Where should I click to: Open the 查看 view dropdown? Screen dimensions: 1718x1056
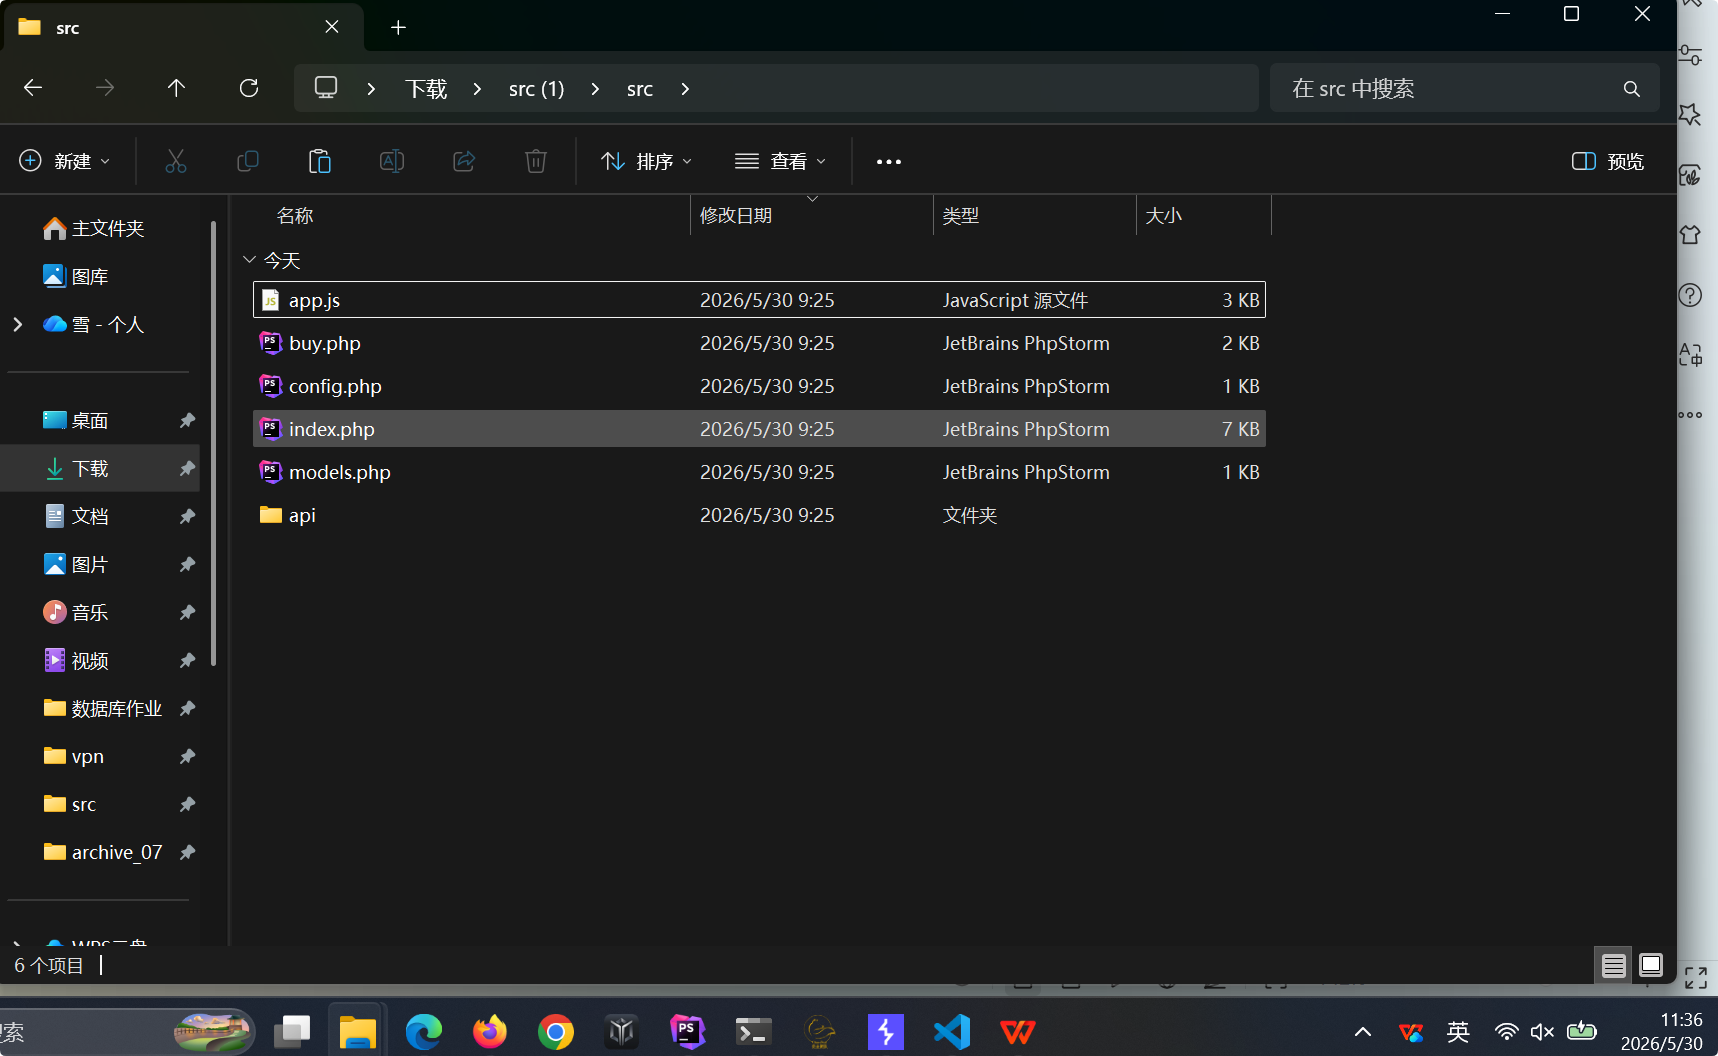(781, 161)
